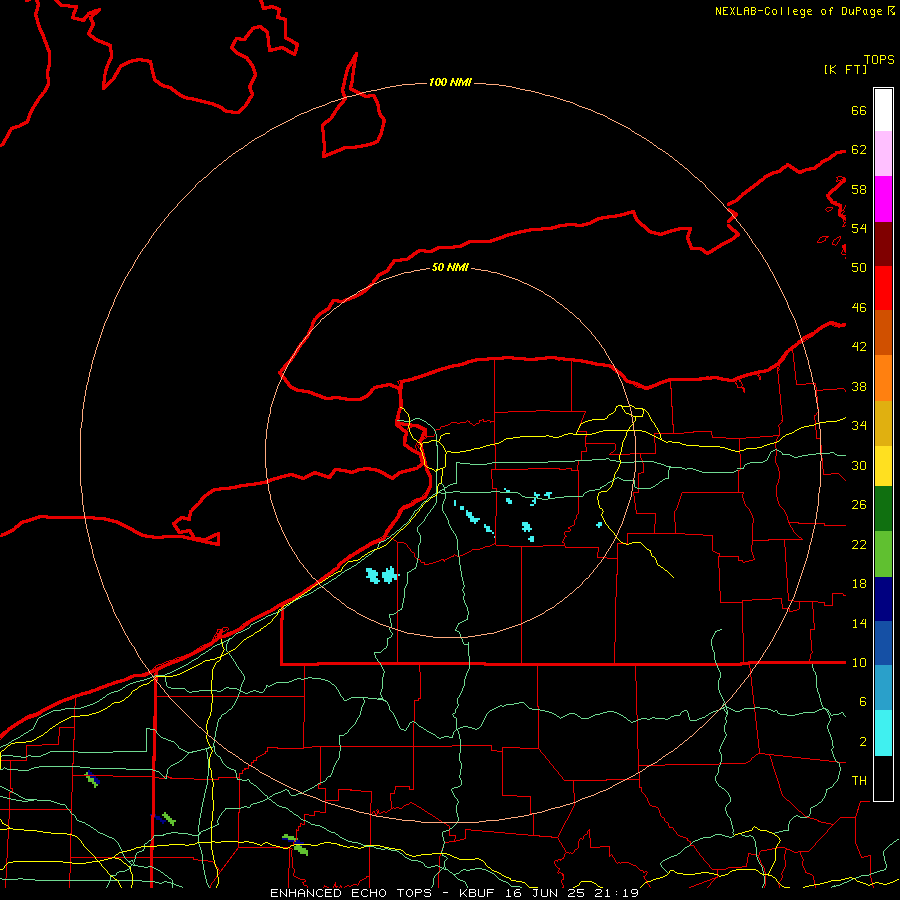The width and height of the screenshot is (900, 900).
Task: Click the bright yellow legend color band
Action: tap(883, 466)
